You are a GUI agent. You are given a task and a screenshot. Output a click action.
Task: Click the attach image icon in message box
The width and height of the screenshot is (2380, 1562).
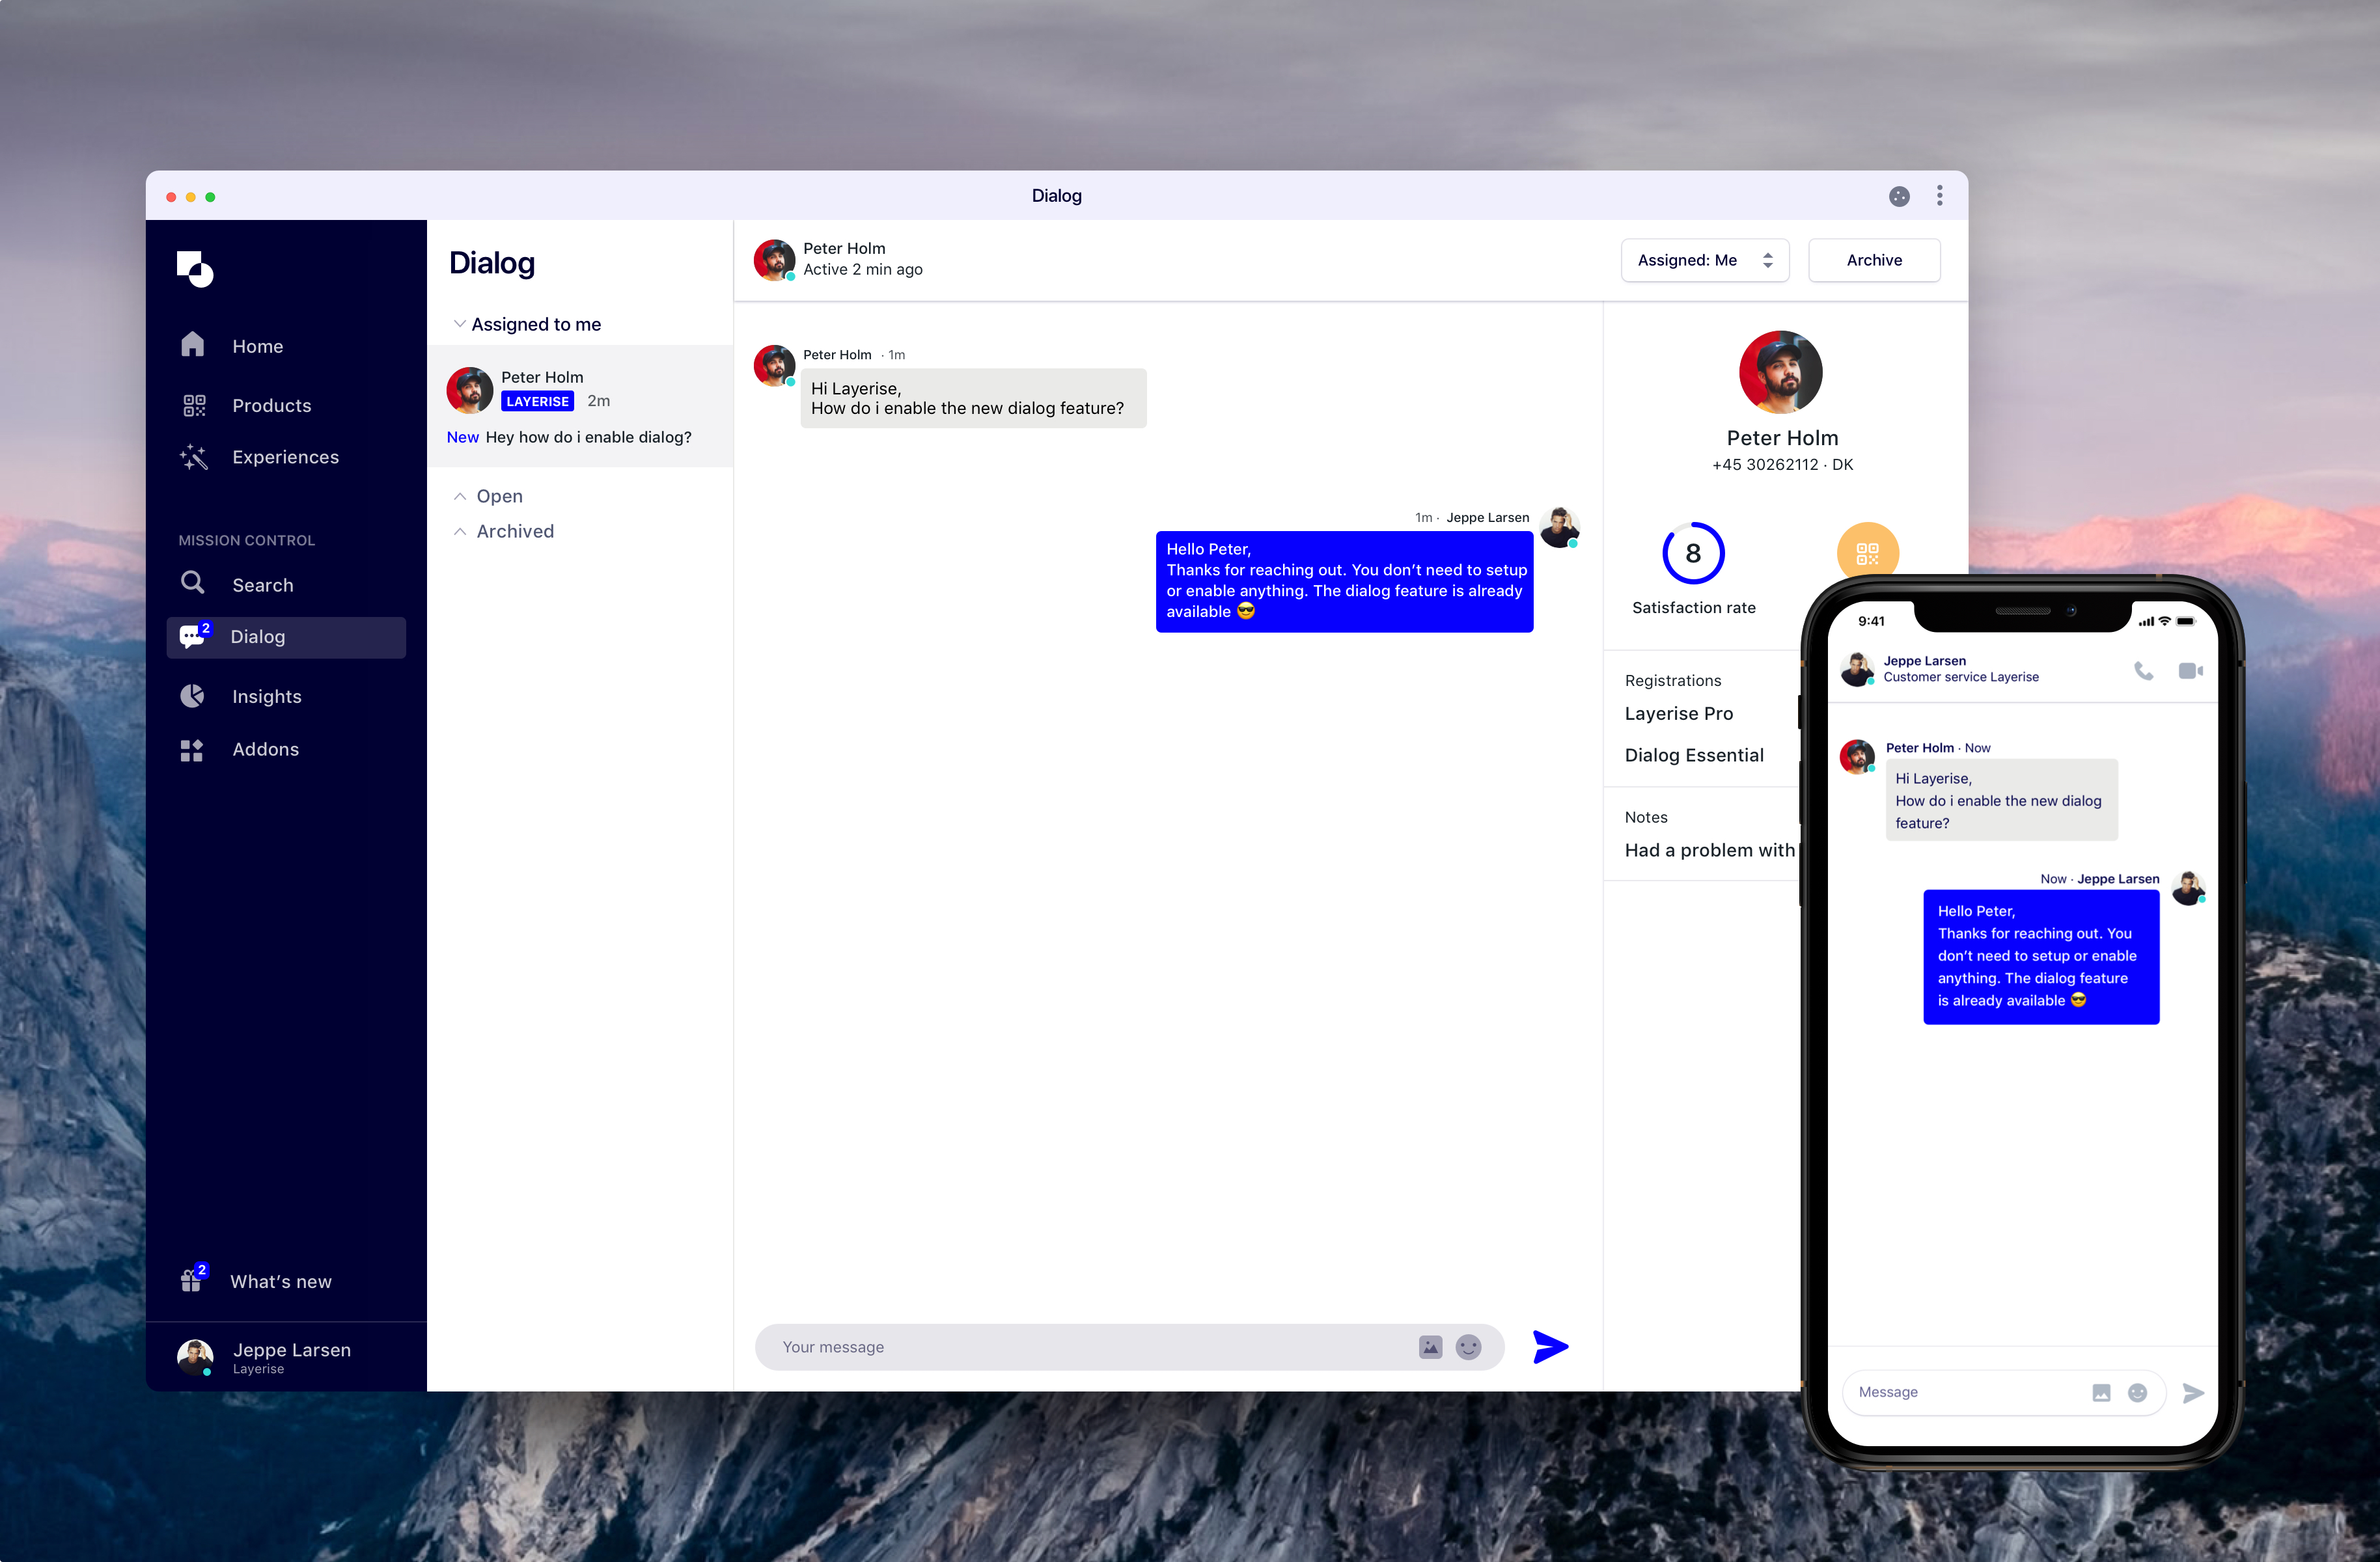[x=1430, y=1347]
